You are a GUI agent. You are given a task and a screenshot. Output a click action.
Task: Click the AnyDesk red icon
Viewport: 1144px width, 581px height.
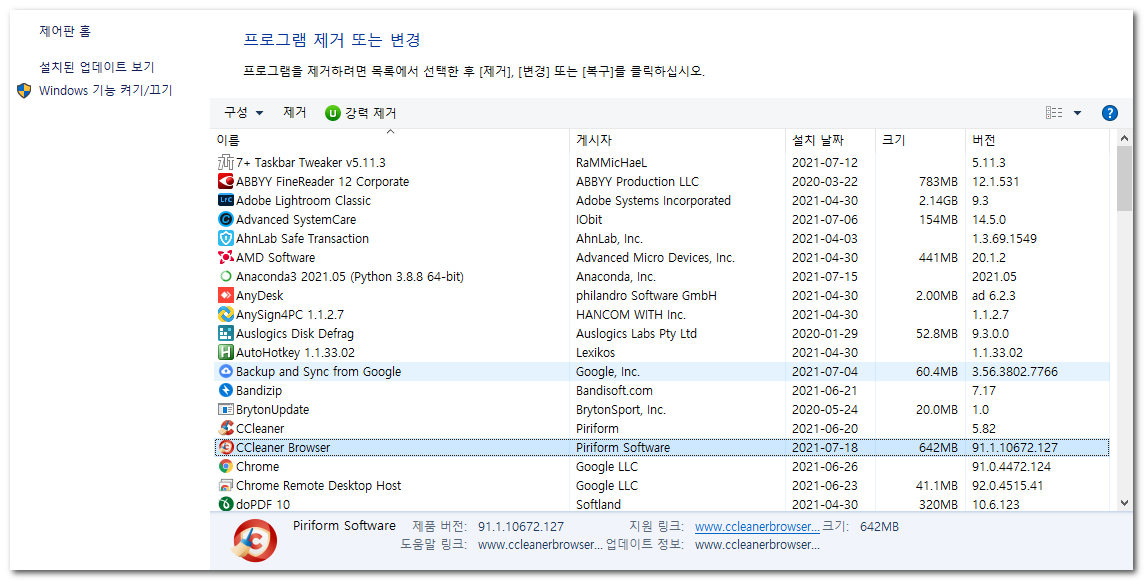225,295
